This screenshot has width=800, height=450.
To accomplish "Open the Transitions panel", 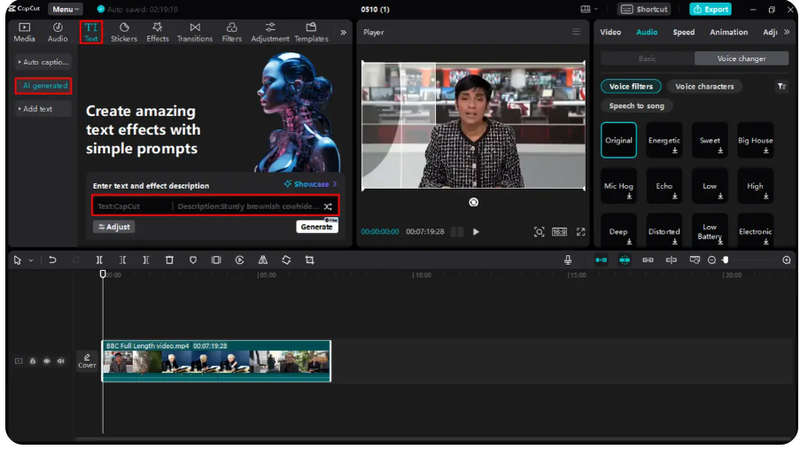I will coord(195,32).
